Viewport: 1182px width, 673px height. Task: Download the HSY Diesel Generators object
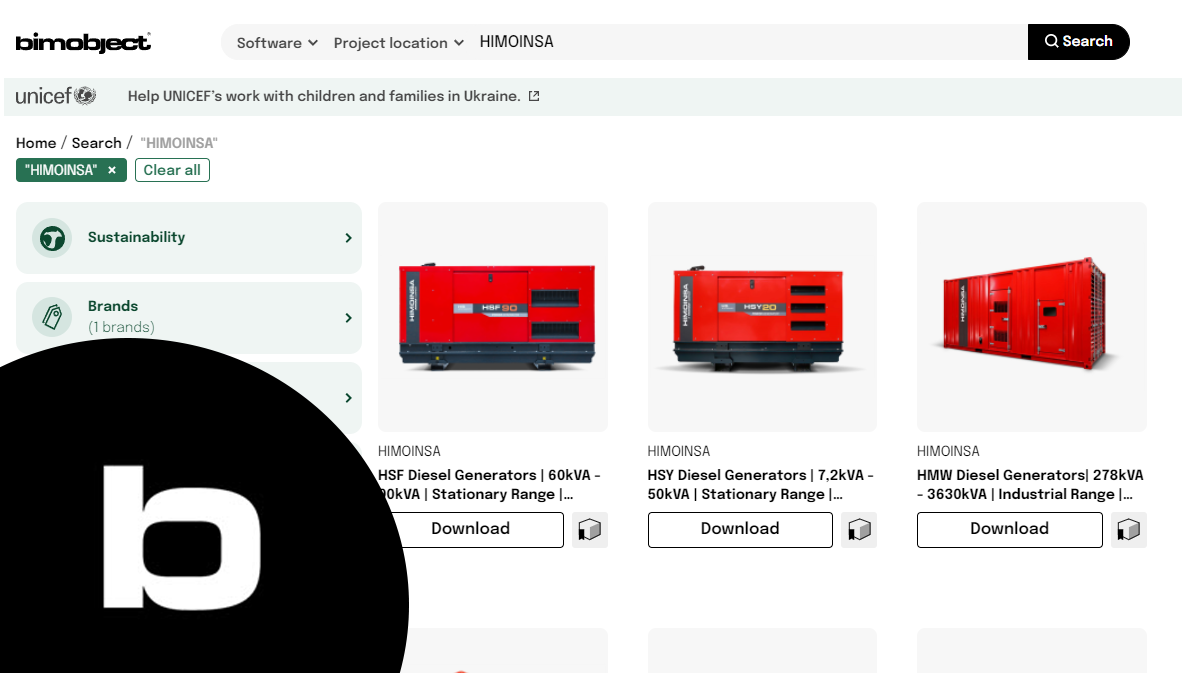(x=740, y=529)
